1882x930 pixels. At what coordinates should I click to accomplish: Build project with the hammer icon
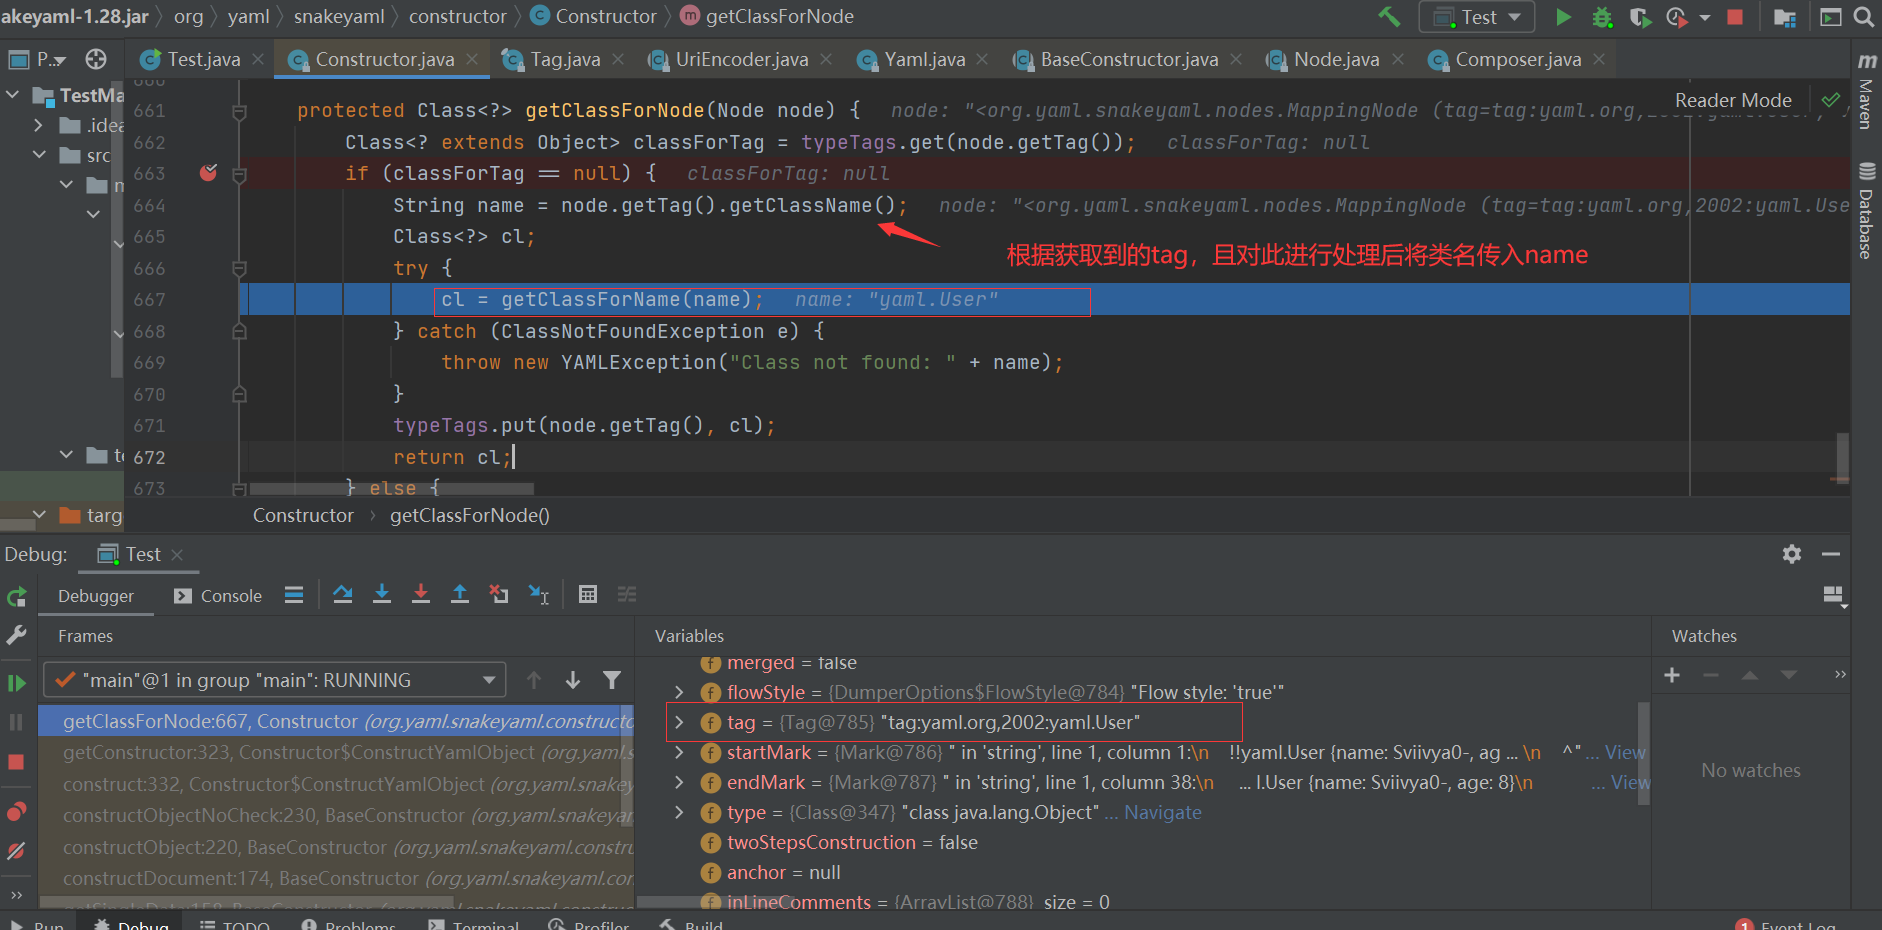(x=1389, y=17)
